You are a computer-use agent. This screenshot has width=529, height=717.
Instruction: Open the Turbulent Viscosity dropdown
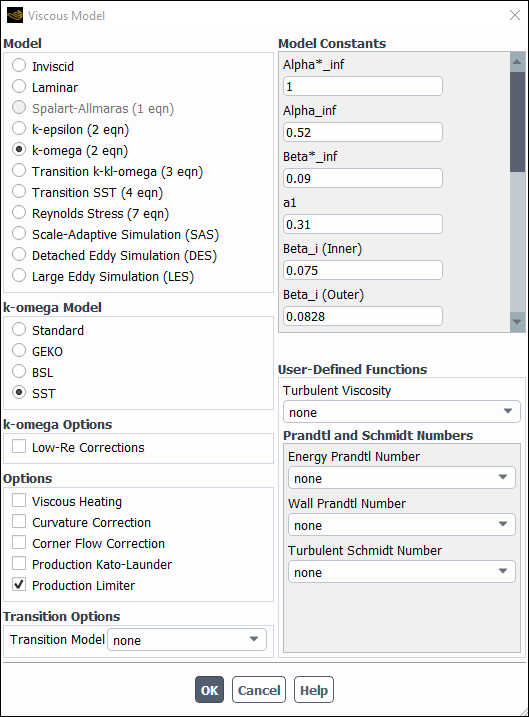pyautogui.click(x=401, y=412)
